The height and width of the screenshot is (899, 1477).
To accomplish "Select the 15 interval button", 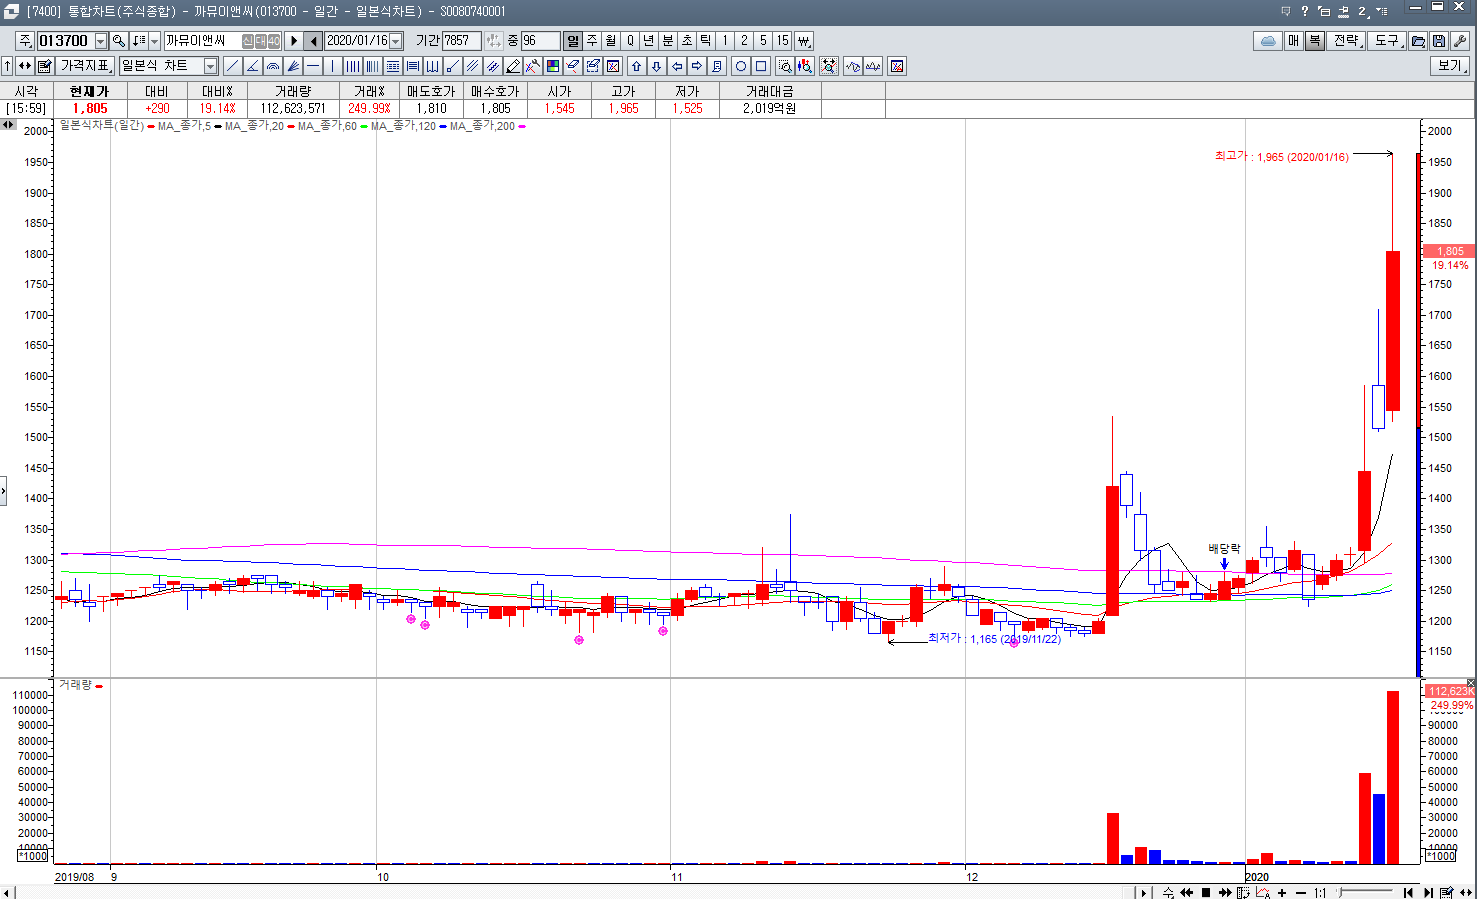I will click(x=782, y=41).
